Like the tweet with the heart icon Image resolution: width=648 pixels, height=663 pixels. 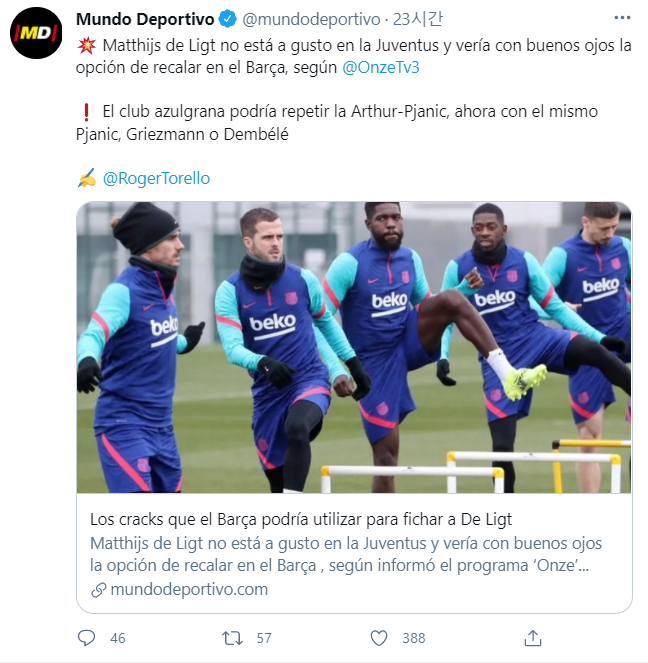click(379, 638)
